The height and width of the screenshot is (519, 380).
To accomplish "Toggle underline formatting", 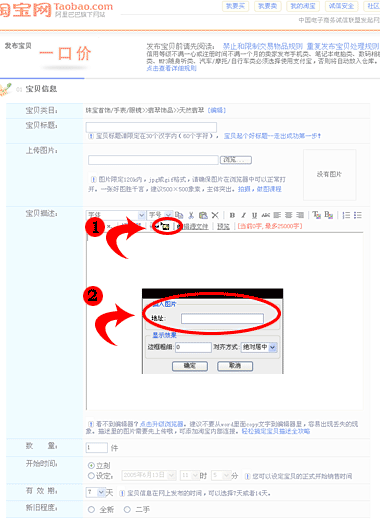I will click(254, 215).
